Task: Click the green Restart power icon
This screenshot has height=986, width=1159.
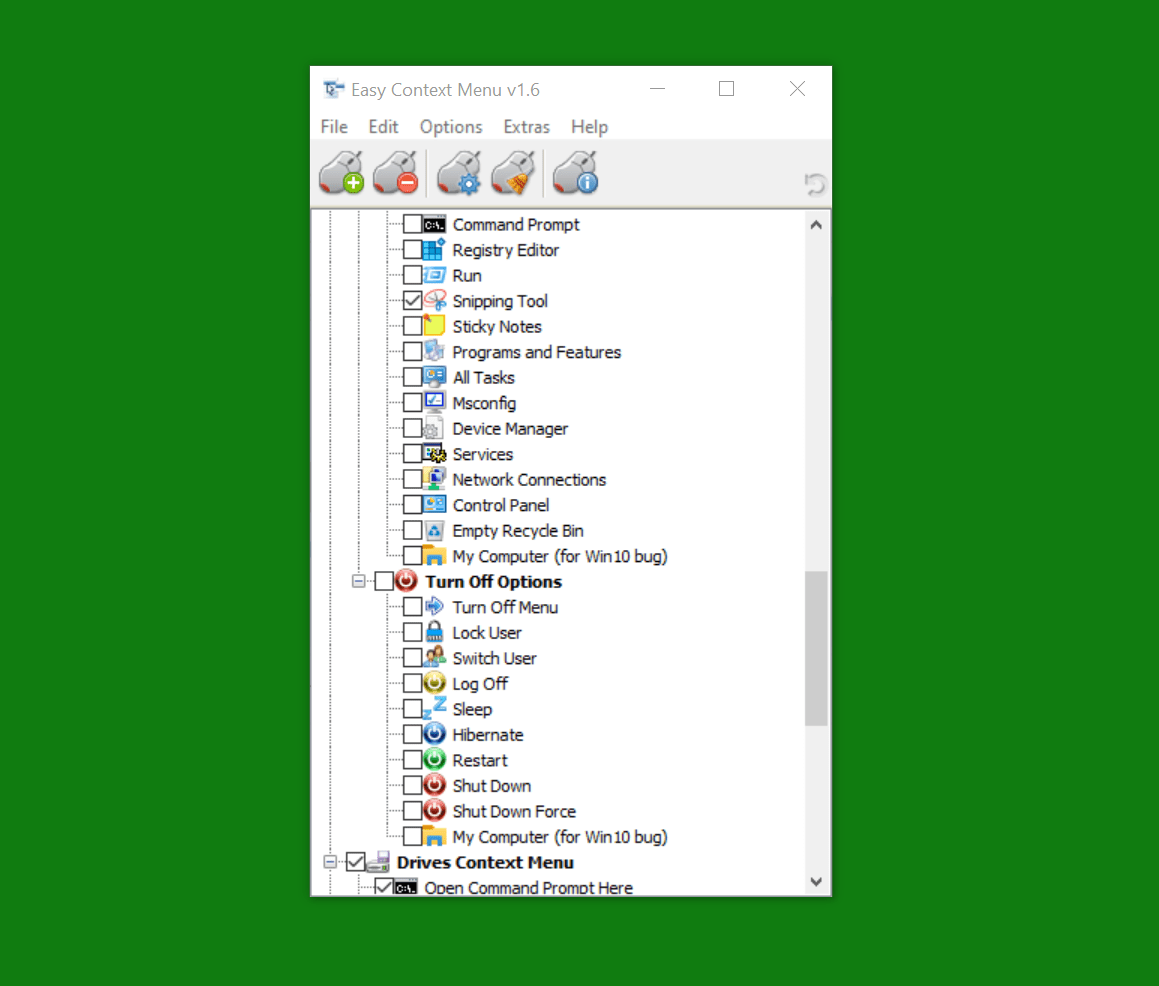Action: click(x=435, y=760)
